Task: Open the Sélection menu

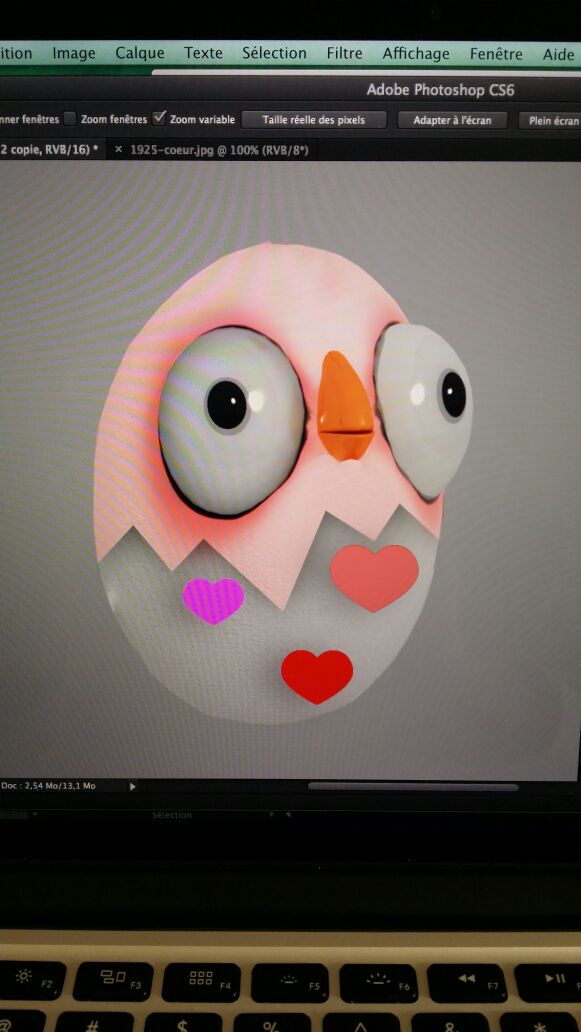Action: tap(274, 53)
